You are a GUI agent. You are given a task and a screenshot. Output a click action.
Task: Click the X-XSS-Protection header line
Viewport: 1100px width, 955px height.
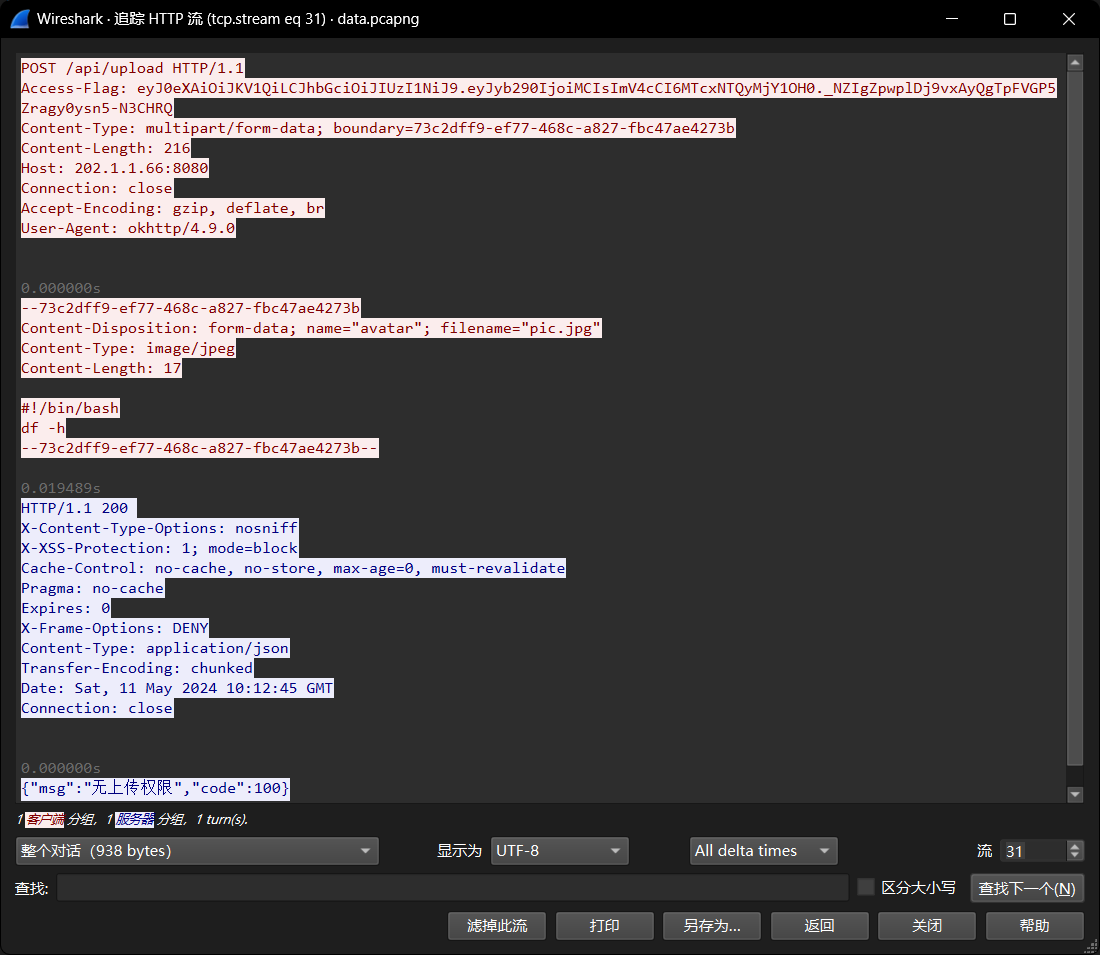point(159,548)
